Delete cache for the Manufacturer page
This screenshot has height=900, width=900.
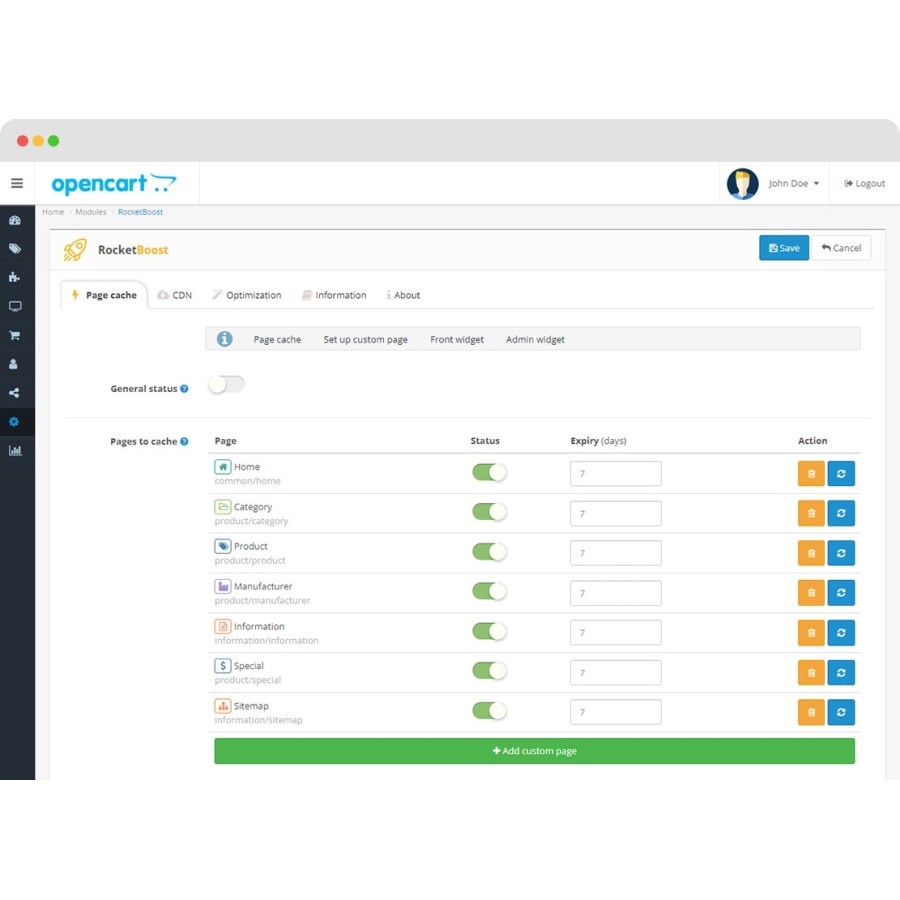point(811,592)
